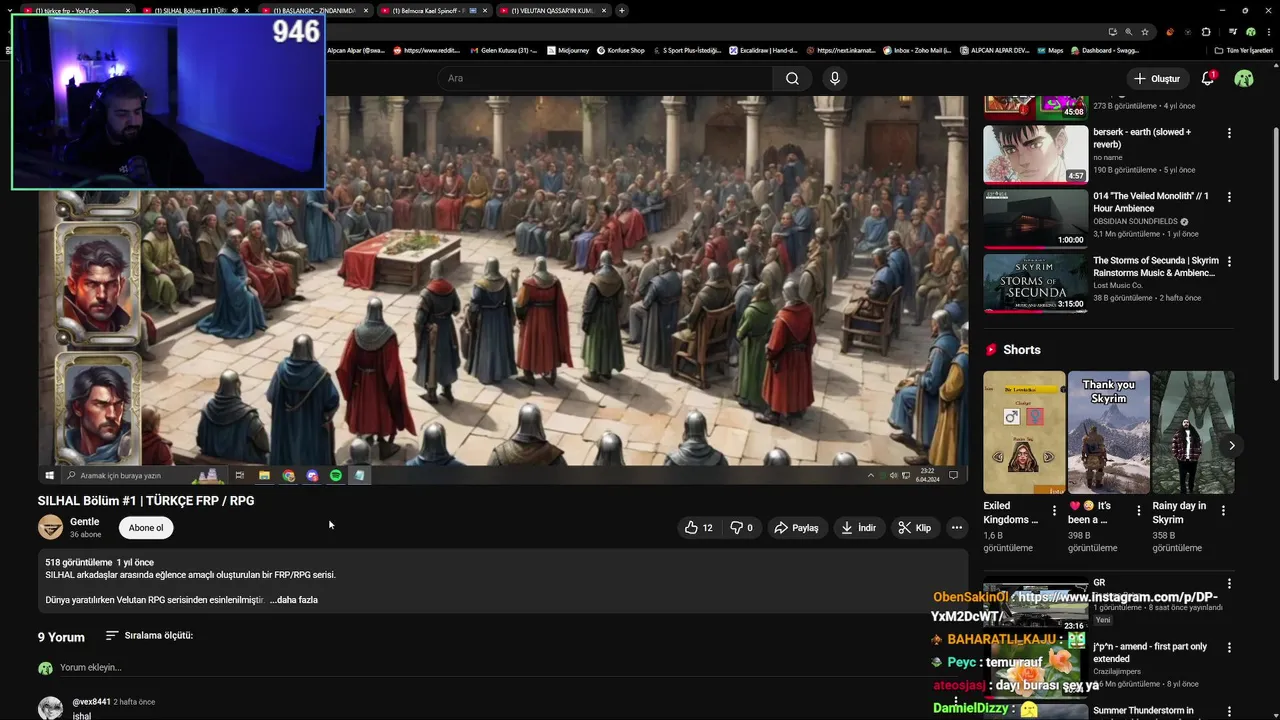This screenshot has width=1280, height=720.
Task: Open Exiled Kingdoms short thumbnail
Action: click(1024, 432)
